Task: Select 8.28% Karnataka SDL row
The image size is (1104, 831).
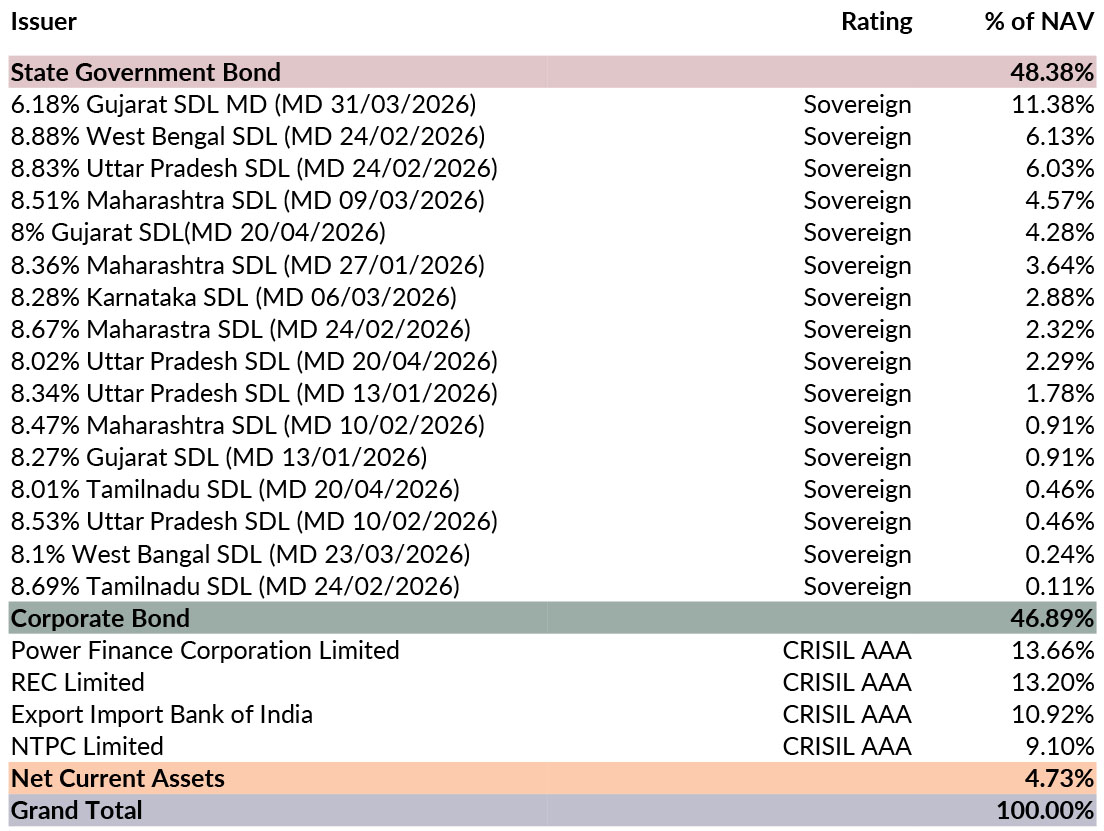Action: tap(233, 297)
